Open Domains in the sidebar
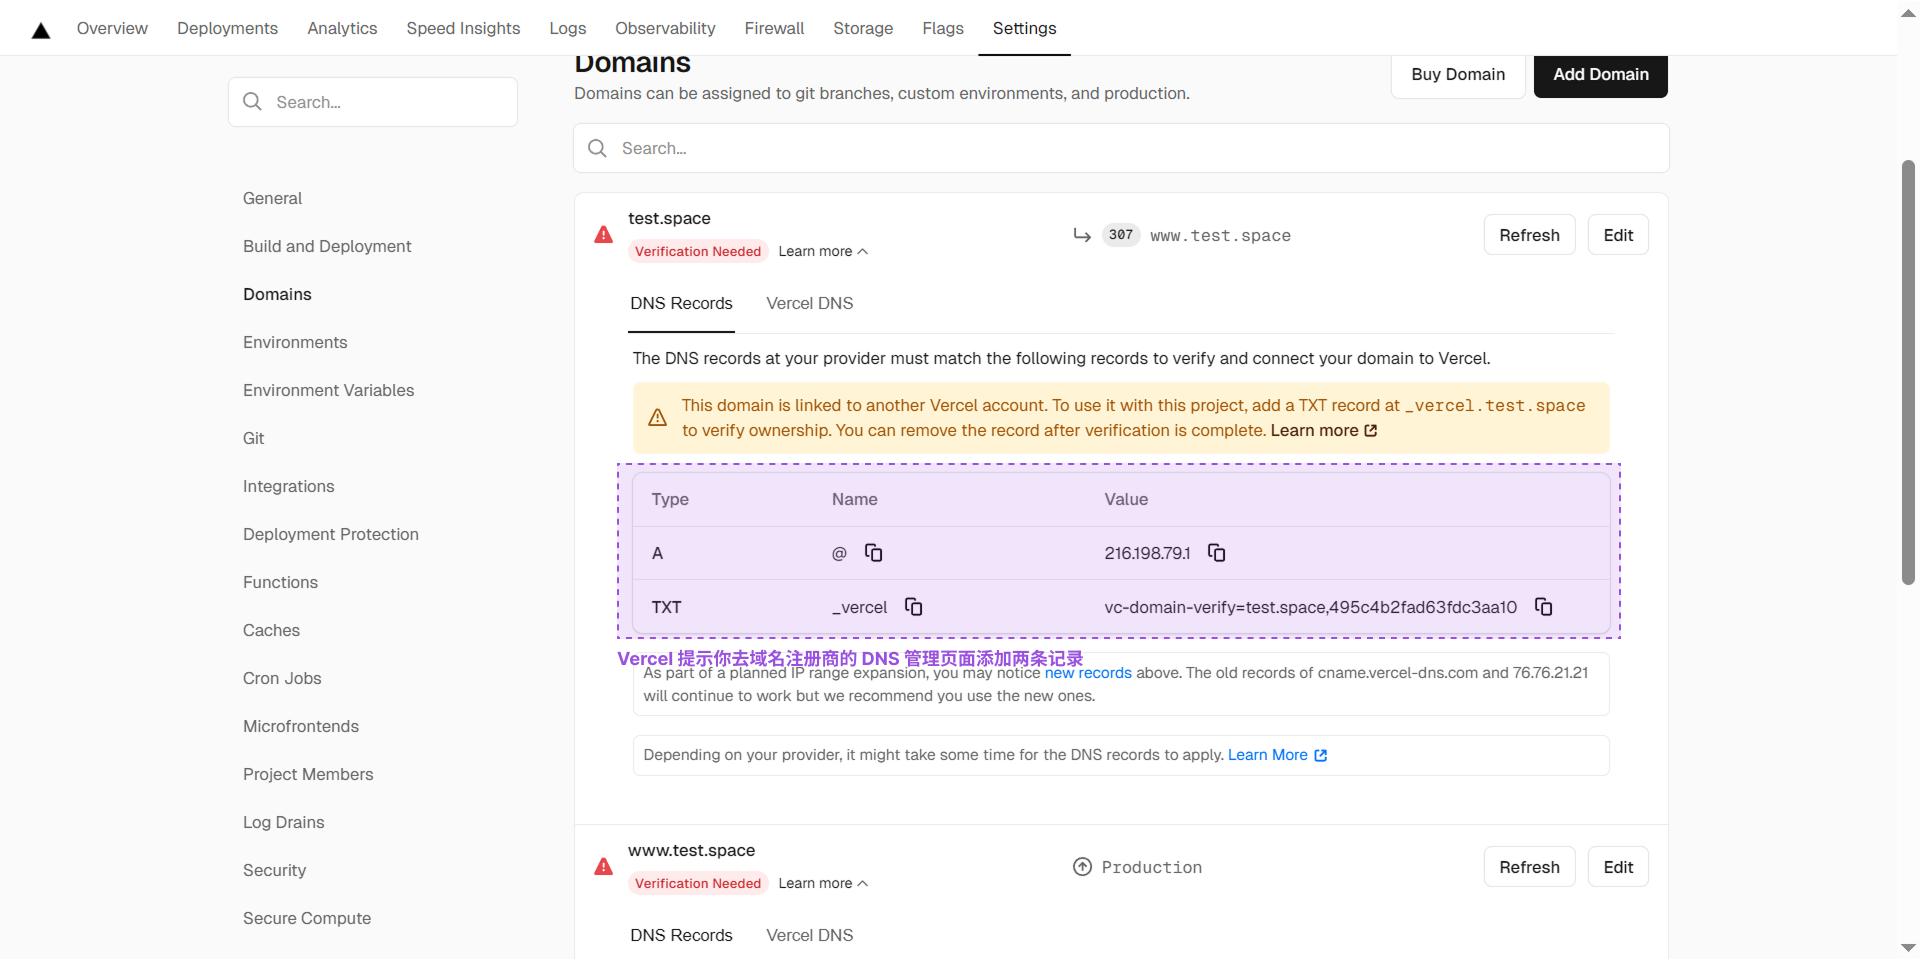The height and width of the screenshot is (959, 1920). (x=277, y=294)
